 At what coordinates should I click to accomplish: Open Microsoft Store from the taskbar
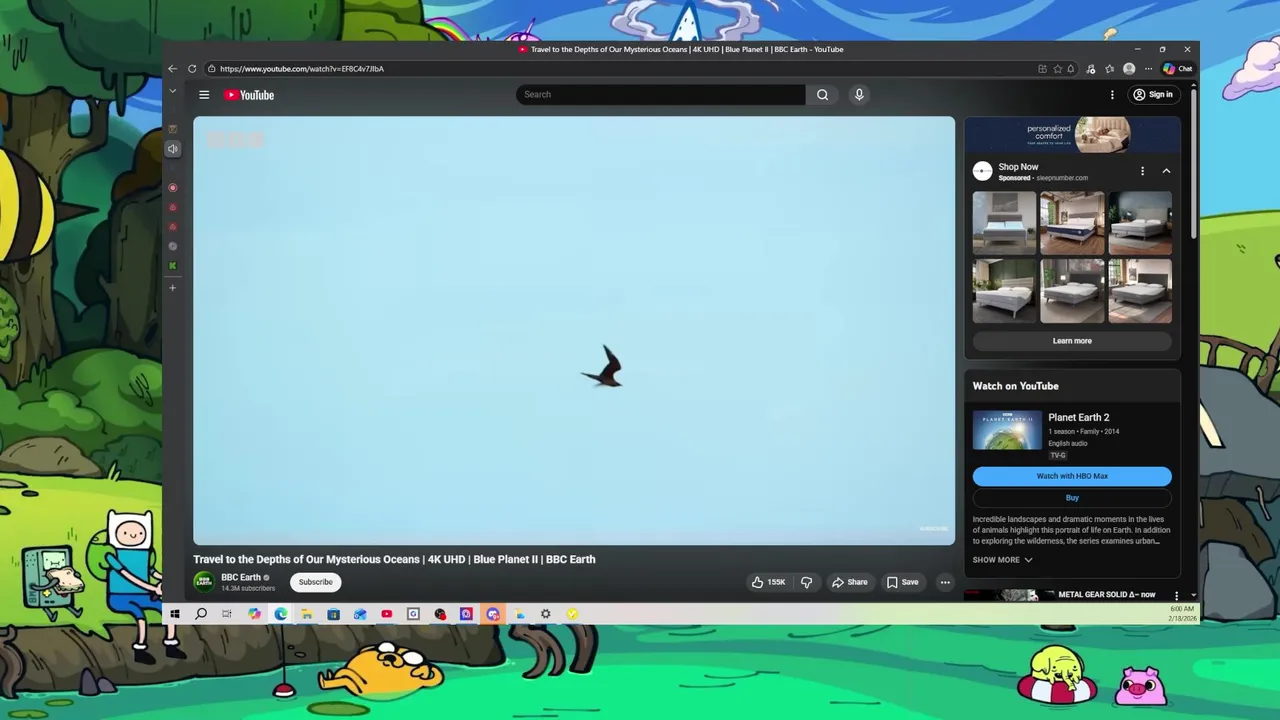coord(333,614)
